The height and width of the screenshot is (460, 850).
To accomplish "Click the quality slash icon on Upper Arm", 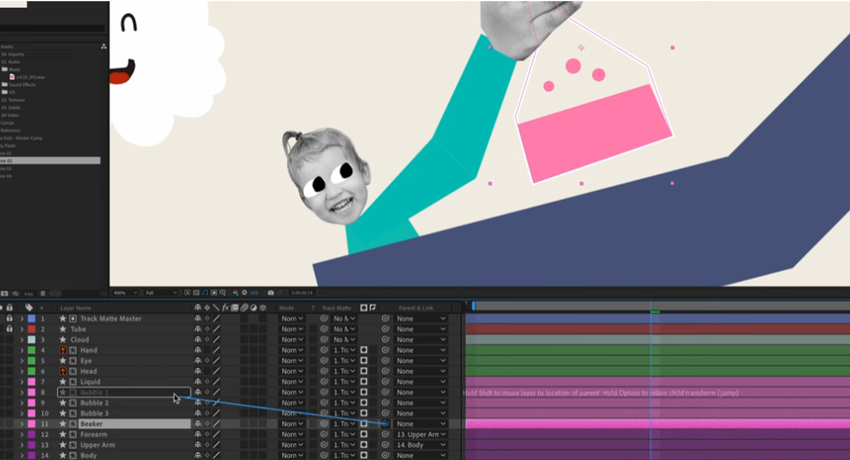I will (216, 445).
